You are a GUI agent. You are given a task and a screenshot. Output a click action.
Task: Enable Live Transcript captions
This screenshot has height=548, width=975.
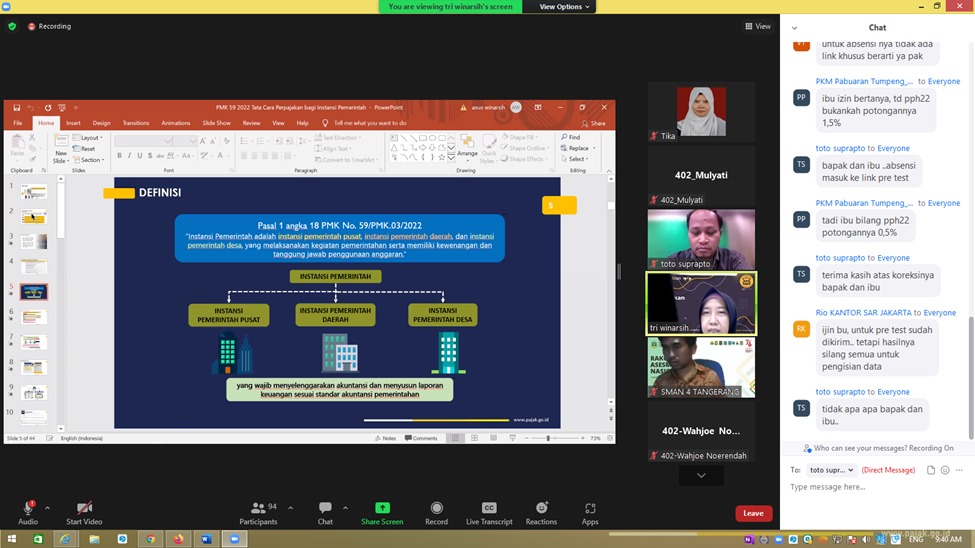tap(489, 508)
